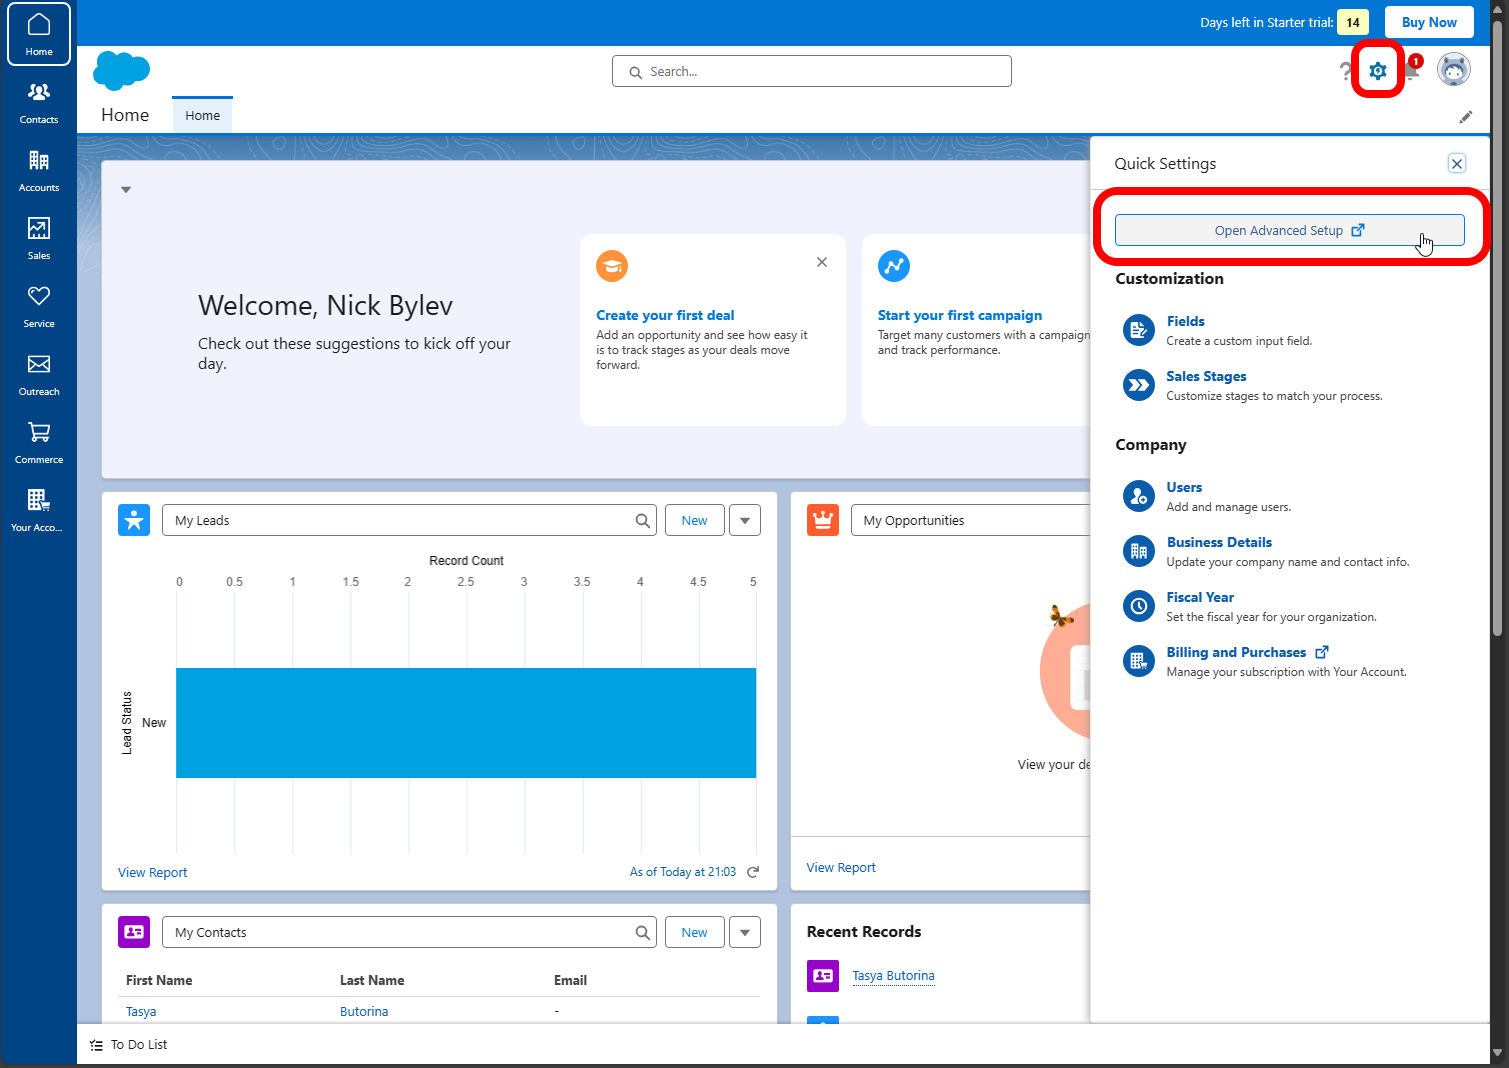This screenshot has width=1509, height=1068.
Task: Open Your Account in the sidebar
Action: pyautogui.click(x=39, y=511)
